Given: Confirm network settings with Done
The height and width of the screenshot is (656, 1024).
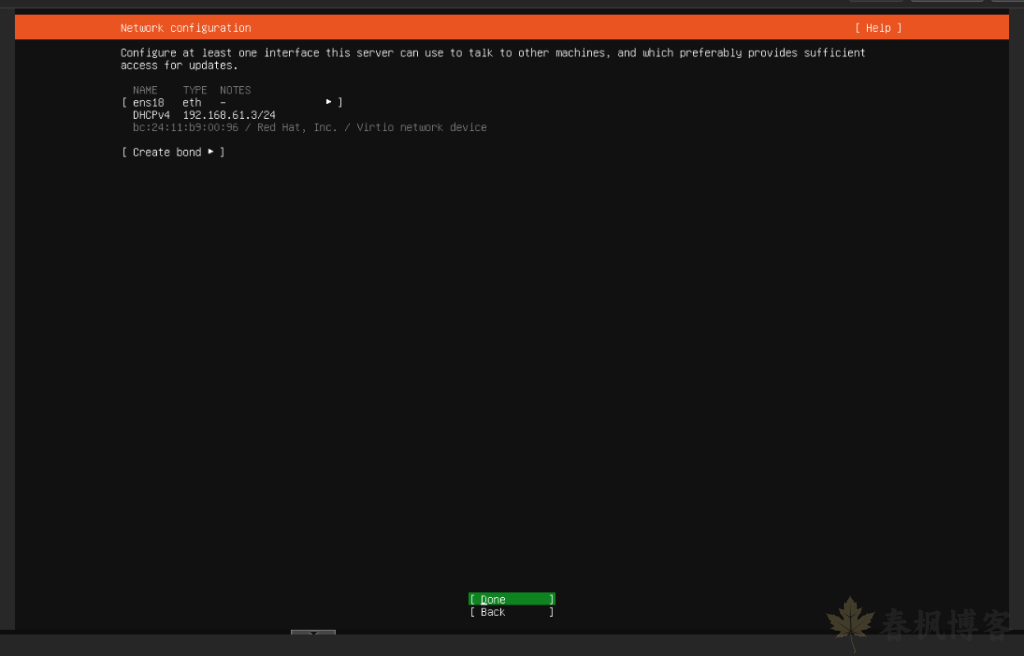Looking at the screenshot, I should click(x=511, y=599).
